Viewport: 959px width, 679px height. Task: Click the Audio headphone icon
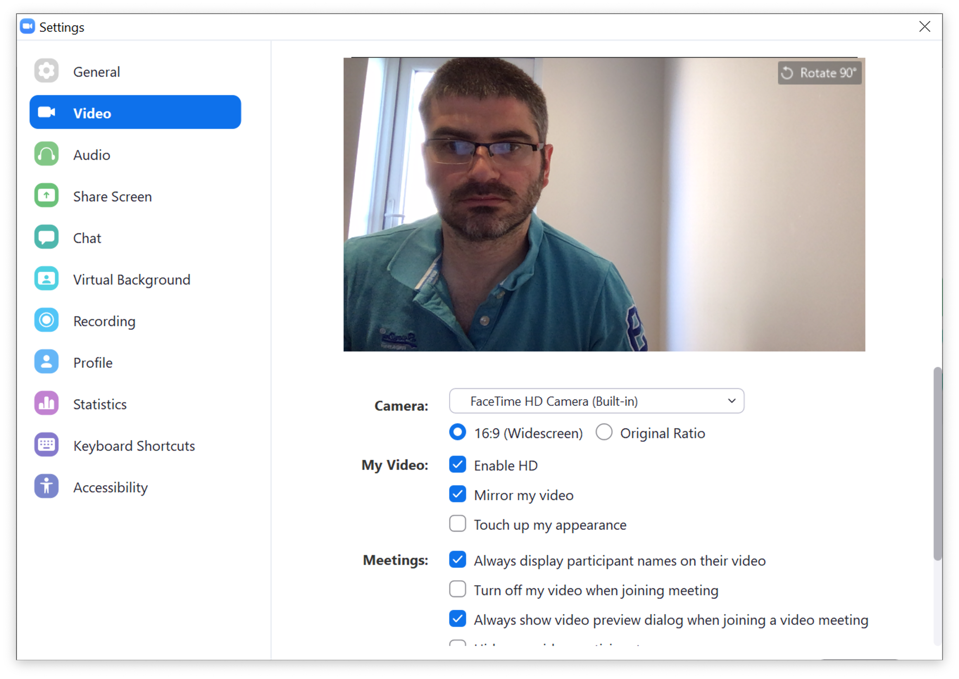[x=46, y=154]
